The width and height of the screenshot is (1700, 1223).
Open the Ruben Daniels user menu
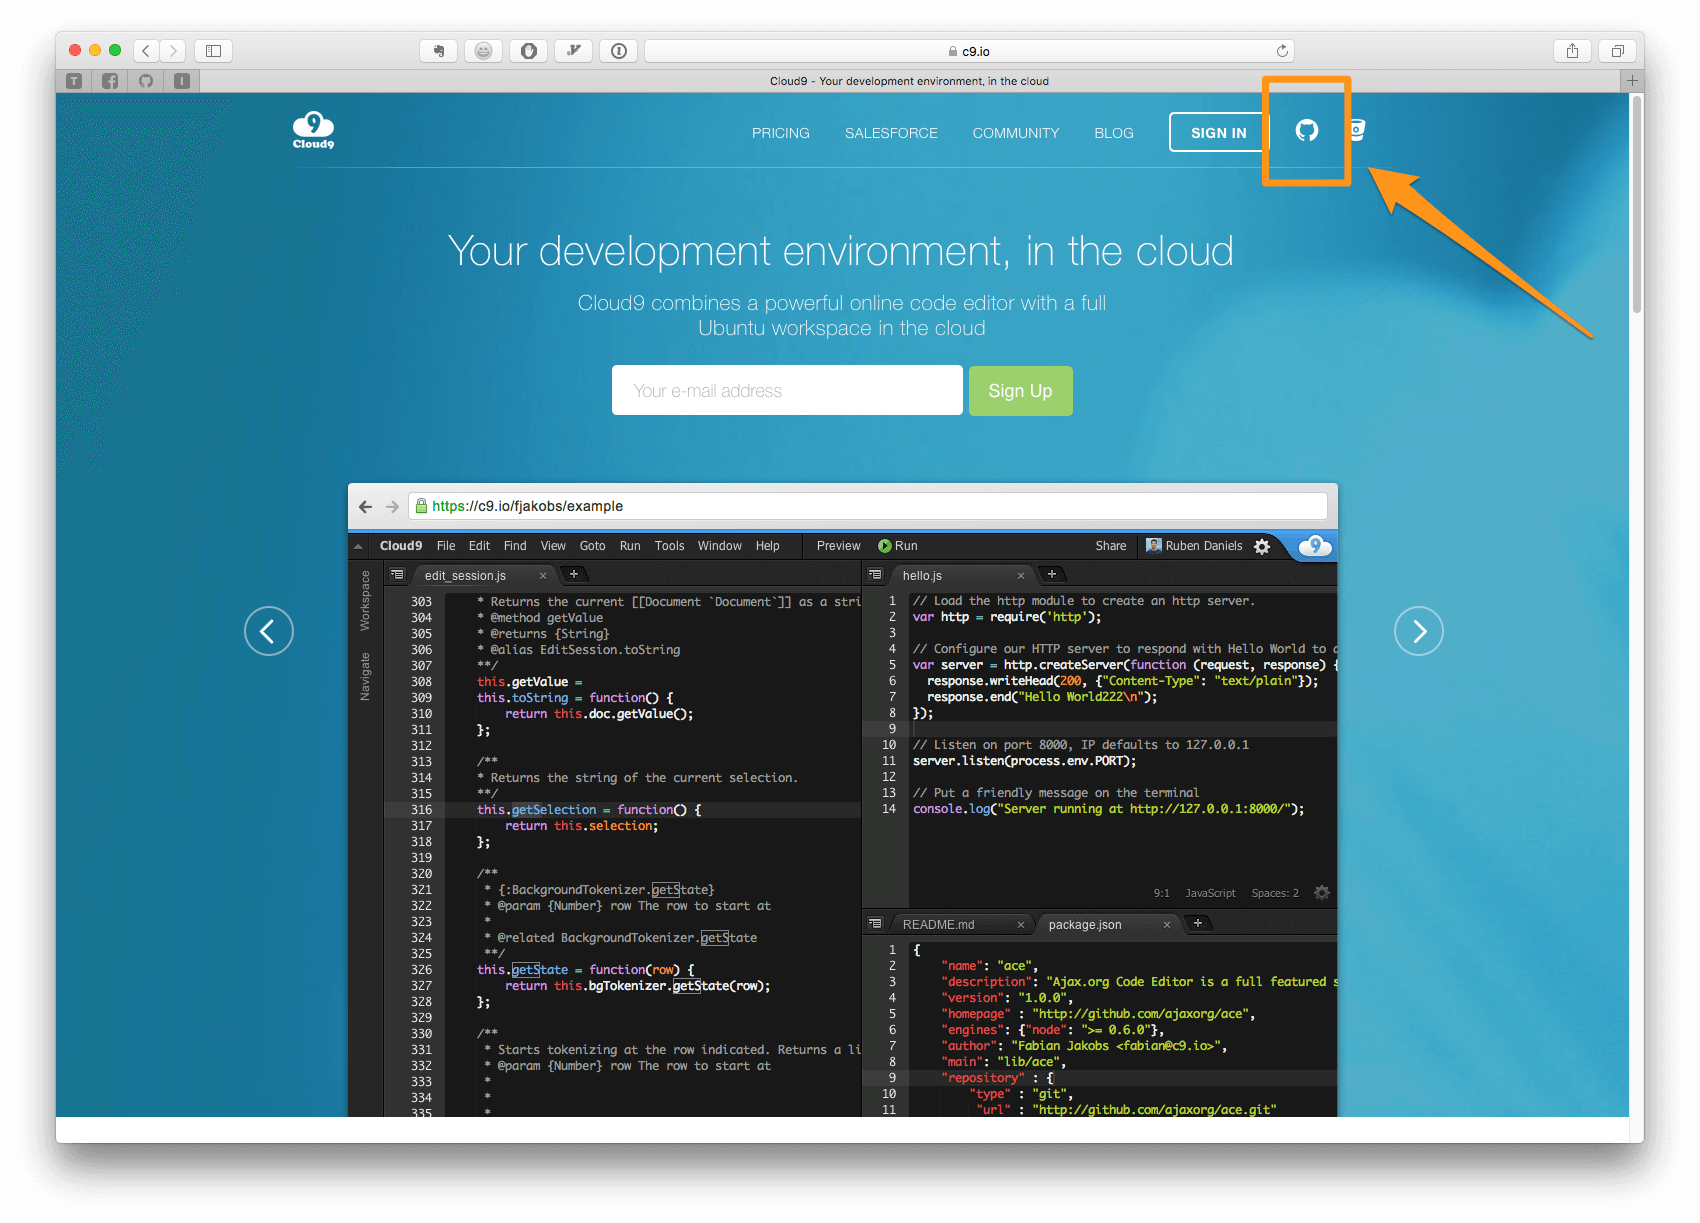[1194, 546]
